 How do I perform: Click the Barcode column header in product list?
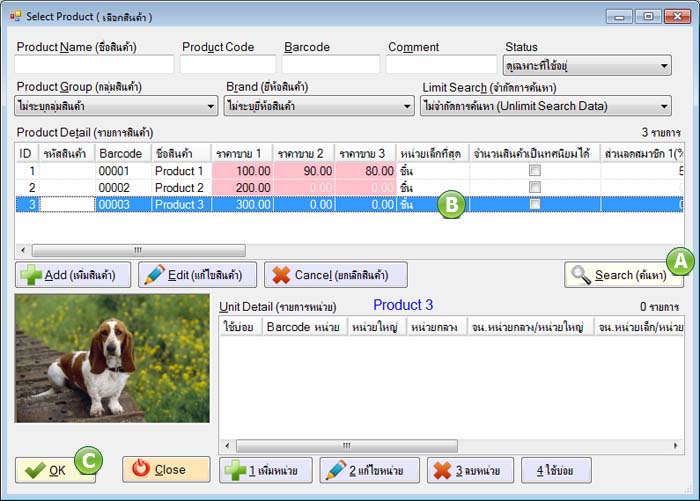click(x=120, y=153)
